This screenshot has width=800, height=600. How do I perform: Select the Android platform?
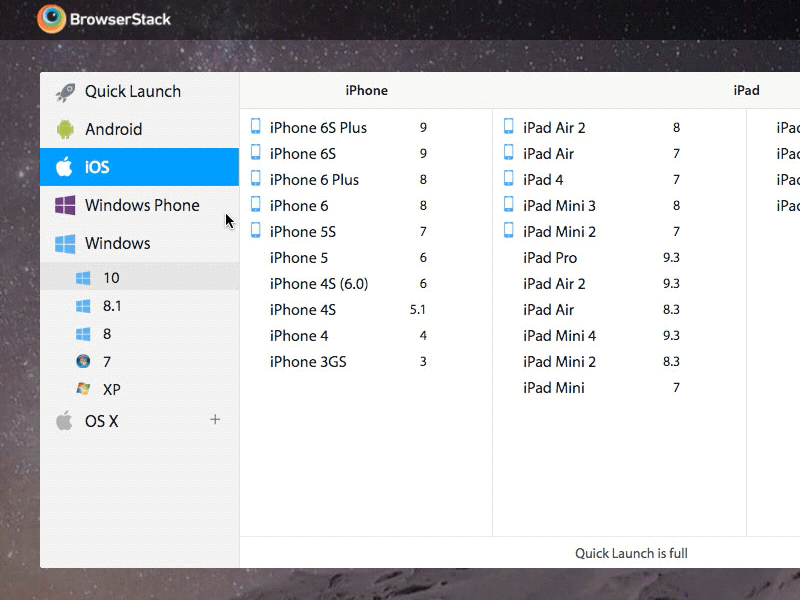(x=139, y=129)
